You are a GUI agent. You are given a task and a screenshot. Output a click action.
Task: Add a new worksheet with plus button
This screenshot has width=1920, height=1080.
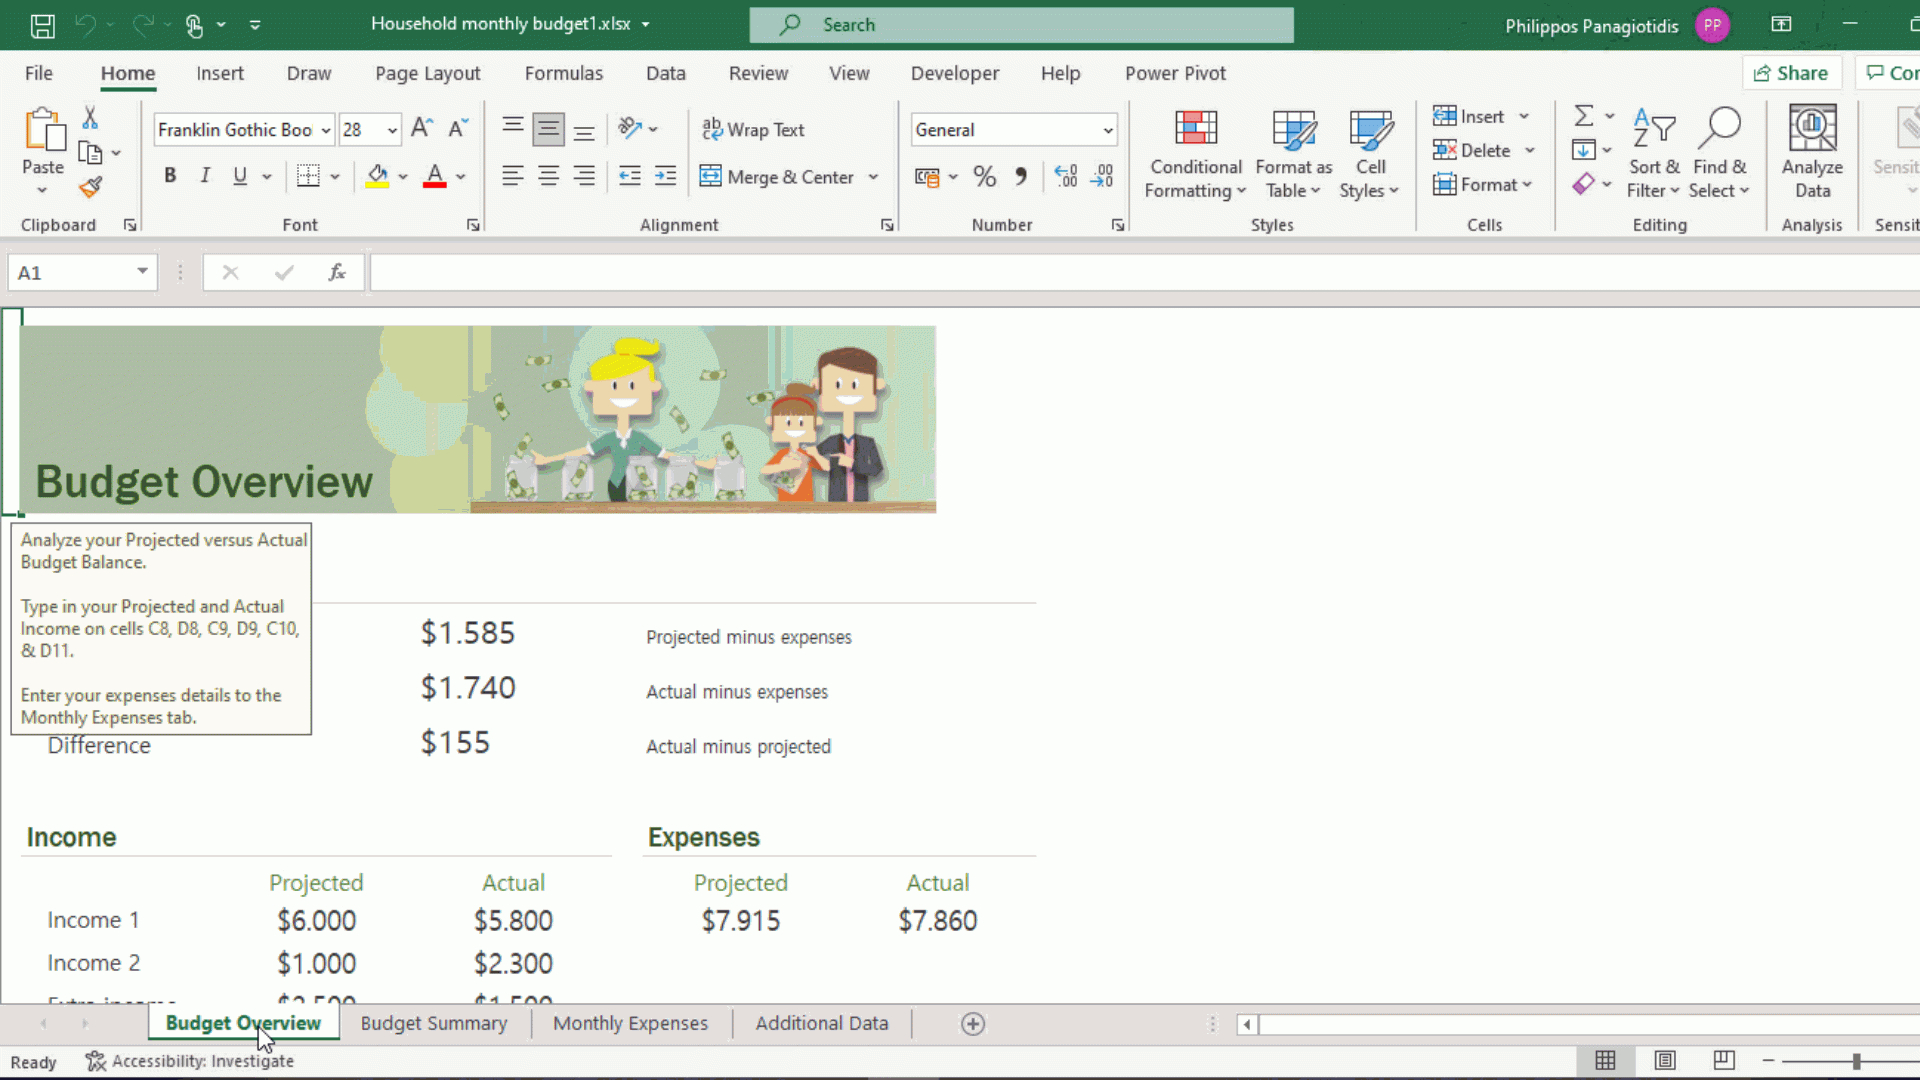[x=971, y=1023]
